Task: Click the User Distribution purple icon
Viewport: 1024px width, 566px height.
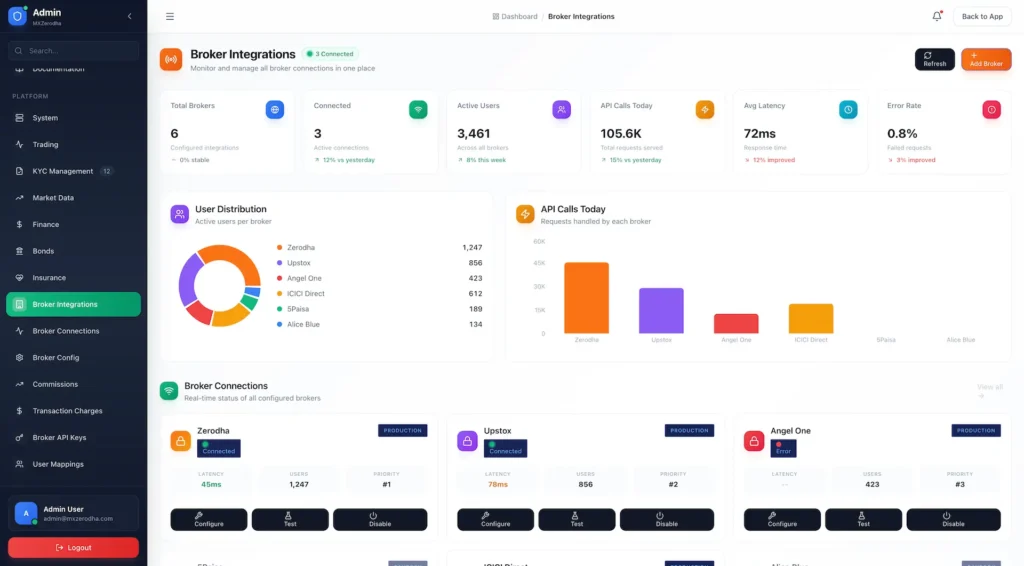Action: click(180, 214)
